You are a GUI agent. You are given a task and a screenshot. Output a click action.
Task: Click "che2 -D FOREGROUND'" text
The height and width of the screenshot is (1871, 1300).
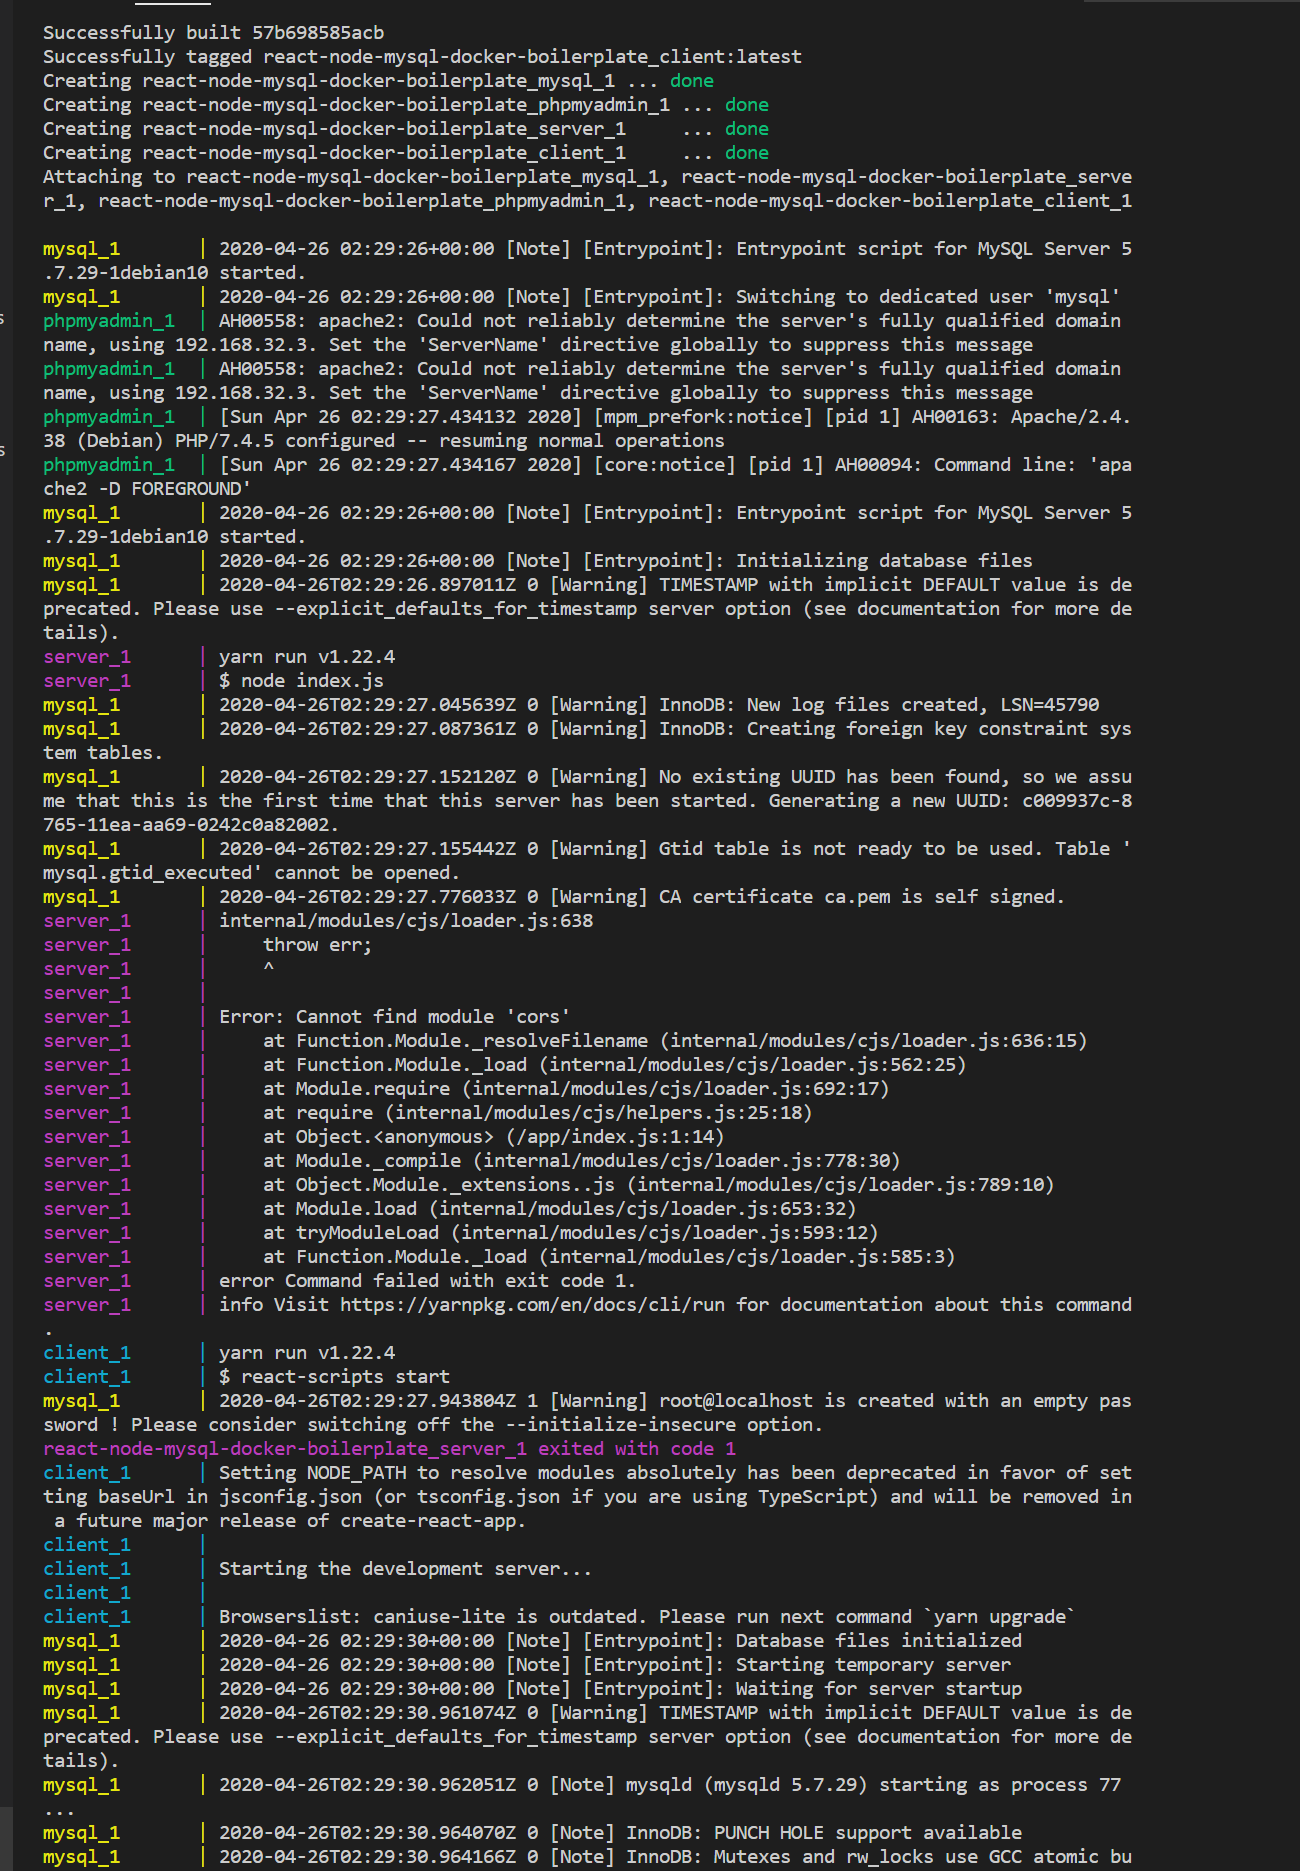pyautogui.click(x=147, y=489)
